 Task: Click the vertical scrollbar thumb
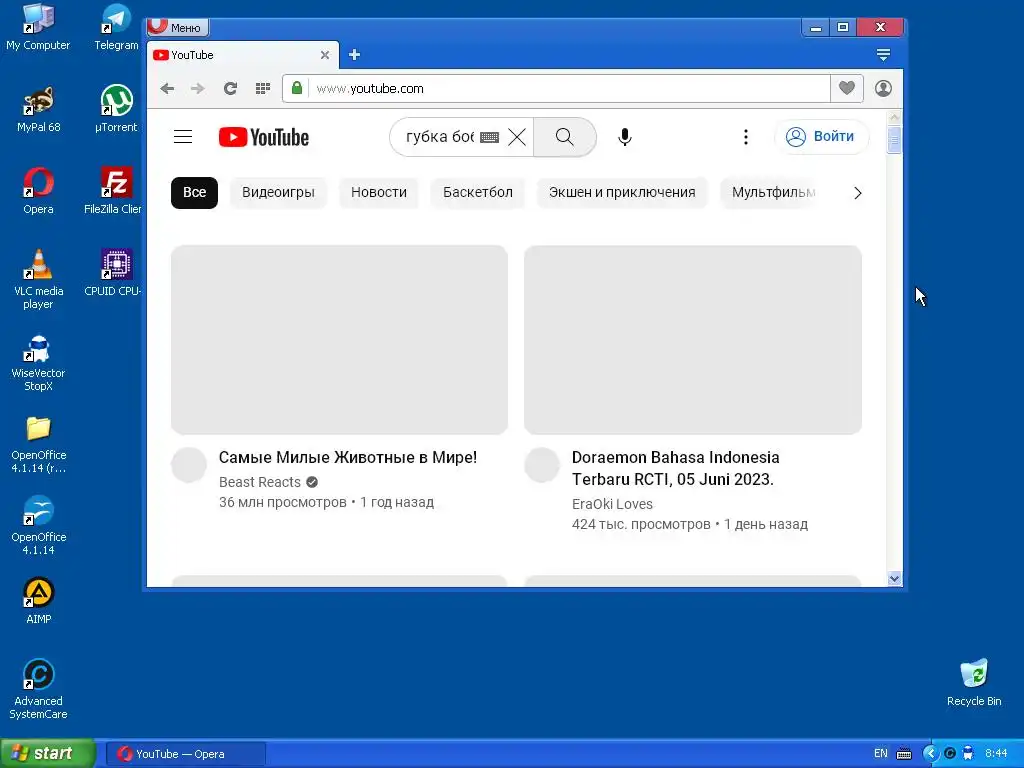(894, 140)
